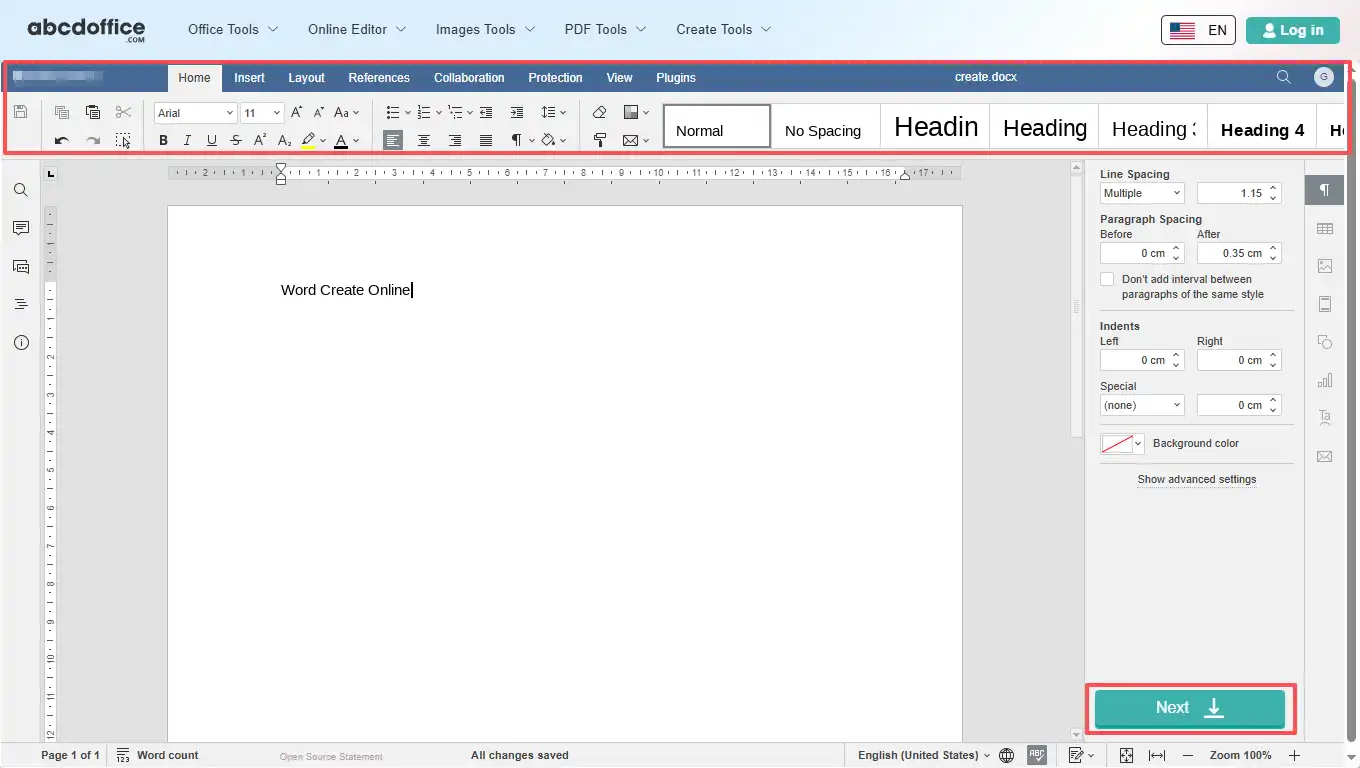Click the Fit to width icon
This screenshot has width=1360, height=768.
[x=1157, y=755]
